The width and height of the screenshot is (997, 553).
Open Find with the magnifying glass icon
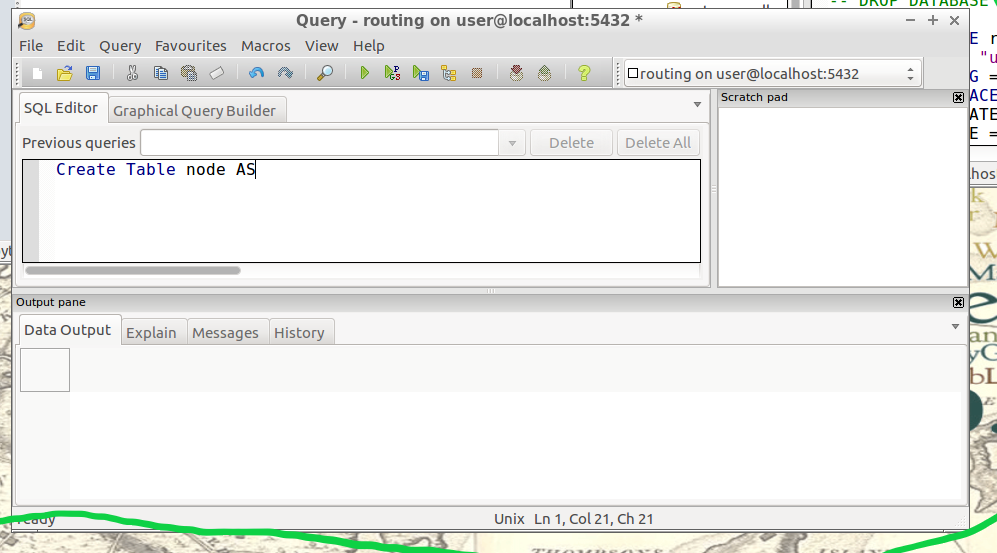tap(325, 73)
